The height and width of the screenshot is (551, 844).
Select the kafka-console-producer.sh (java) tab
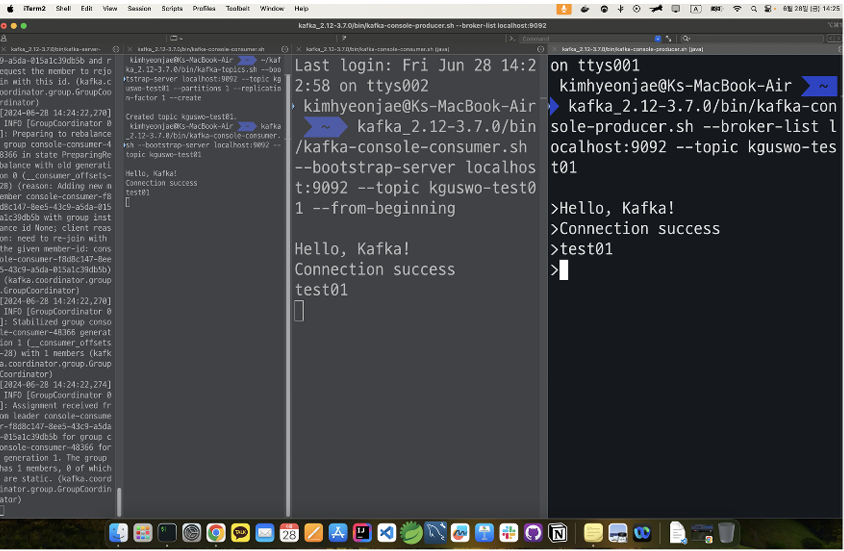pos(632,48)
